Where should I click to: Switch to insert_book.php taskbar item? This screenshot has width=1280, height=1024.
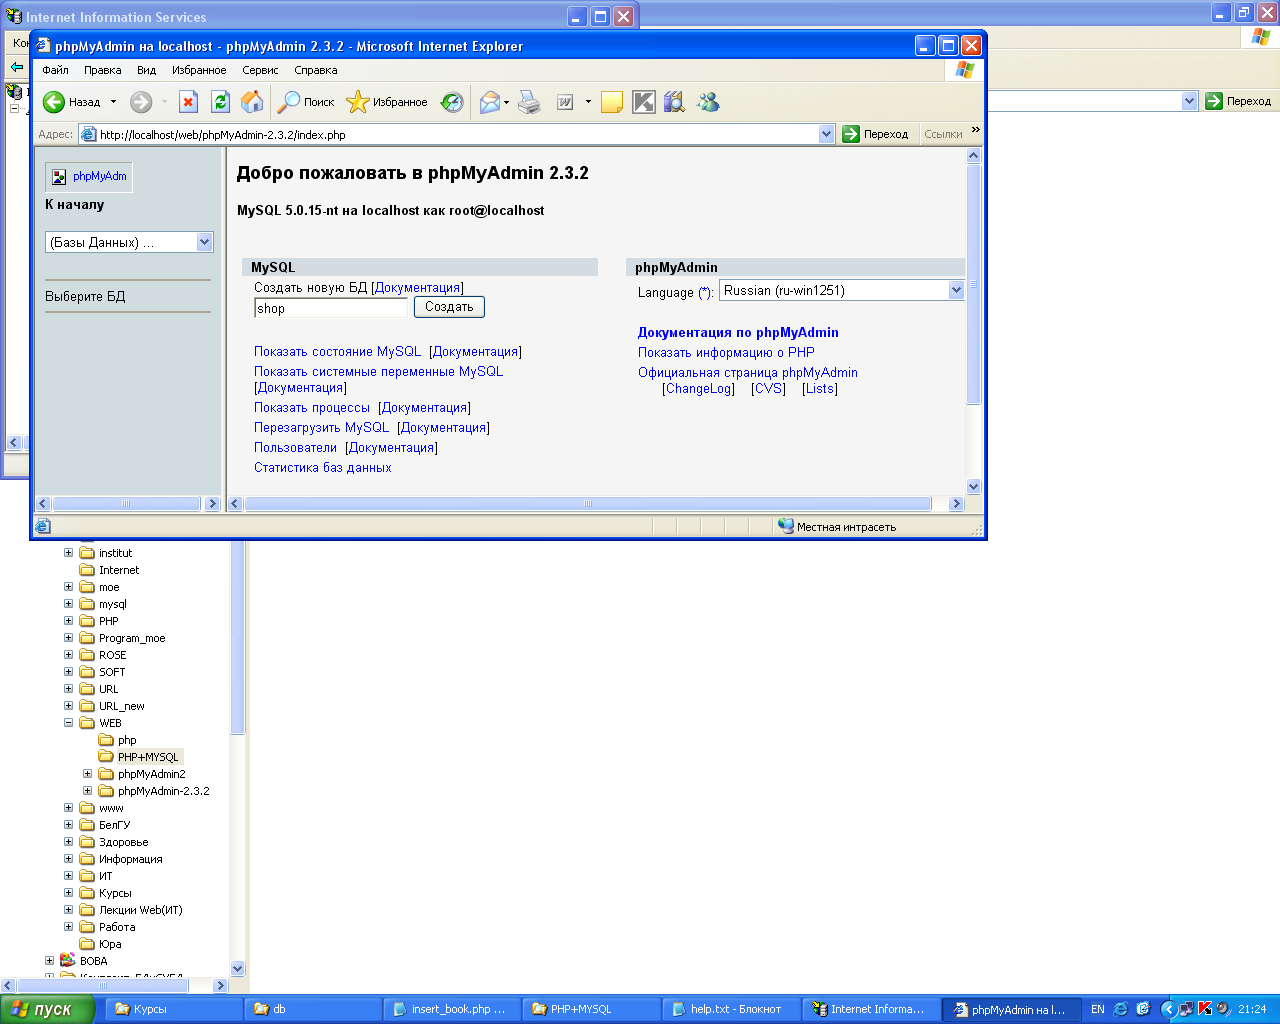[453, 1009]
